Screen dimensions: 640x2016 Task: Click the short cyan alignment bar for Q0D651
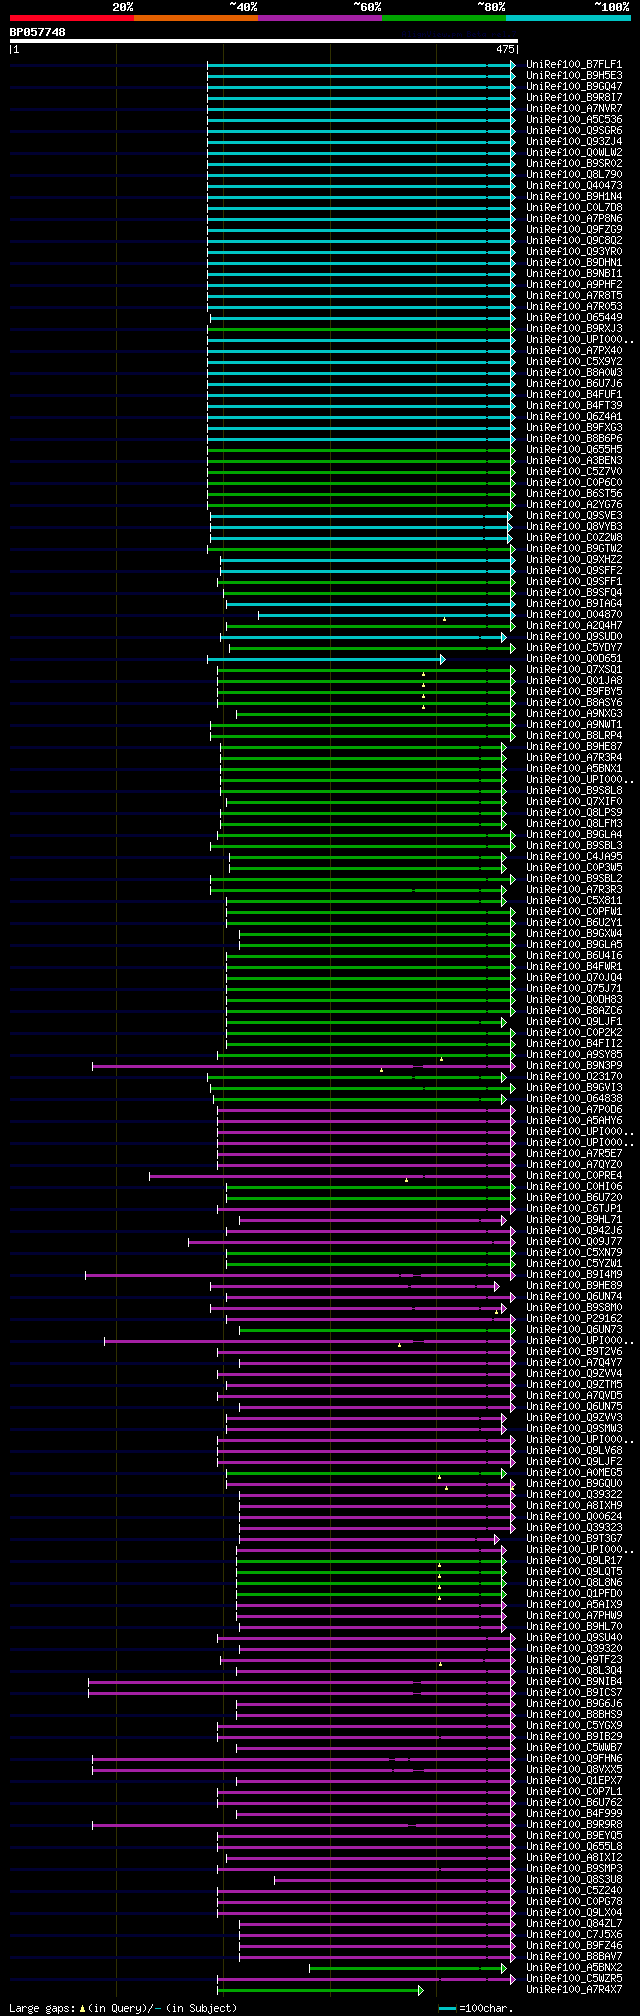[326, 659]
